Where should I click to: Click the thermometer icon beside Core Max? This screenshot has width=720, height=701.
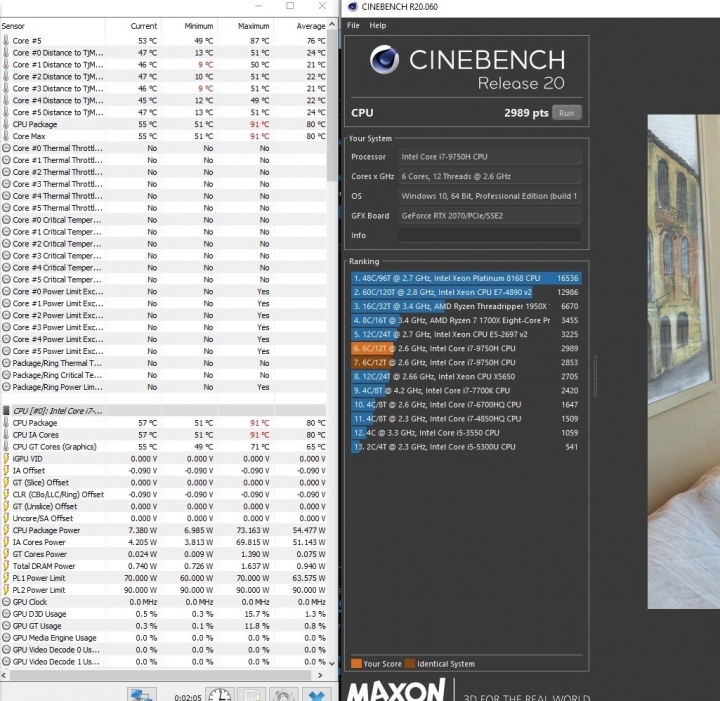6,136
